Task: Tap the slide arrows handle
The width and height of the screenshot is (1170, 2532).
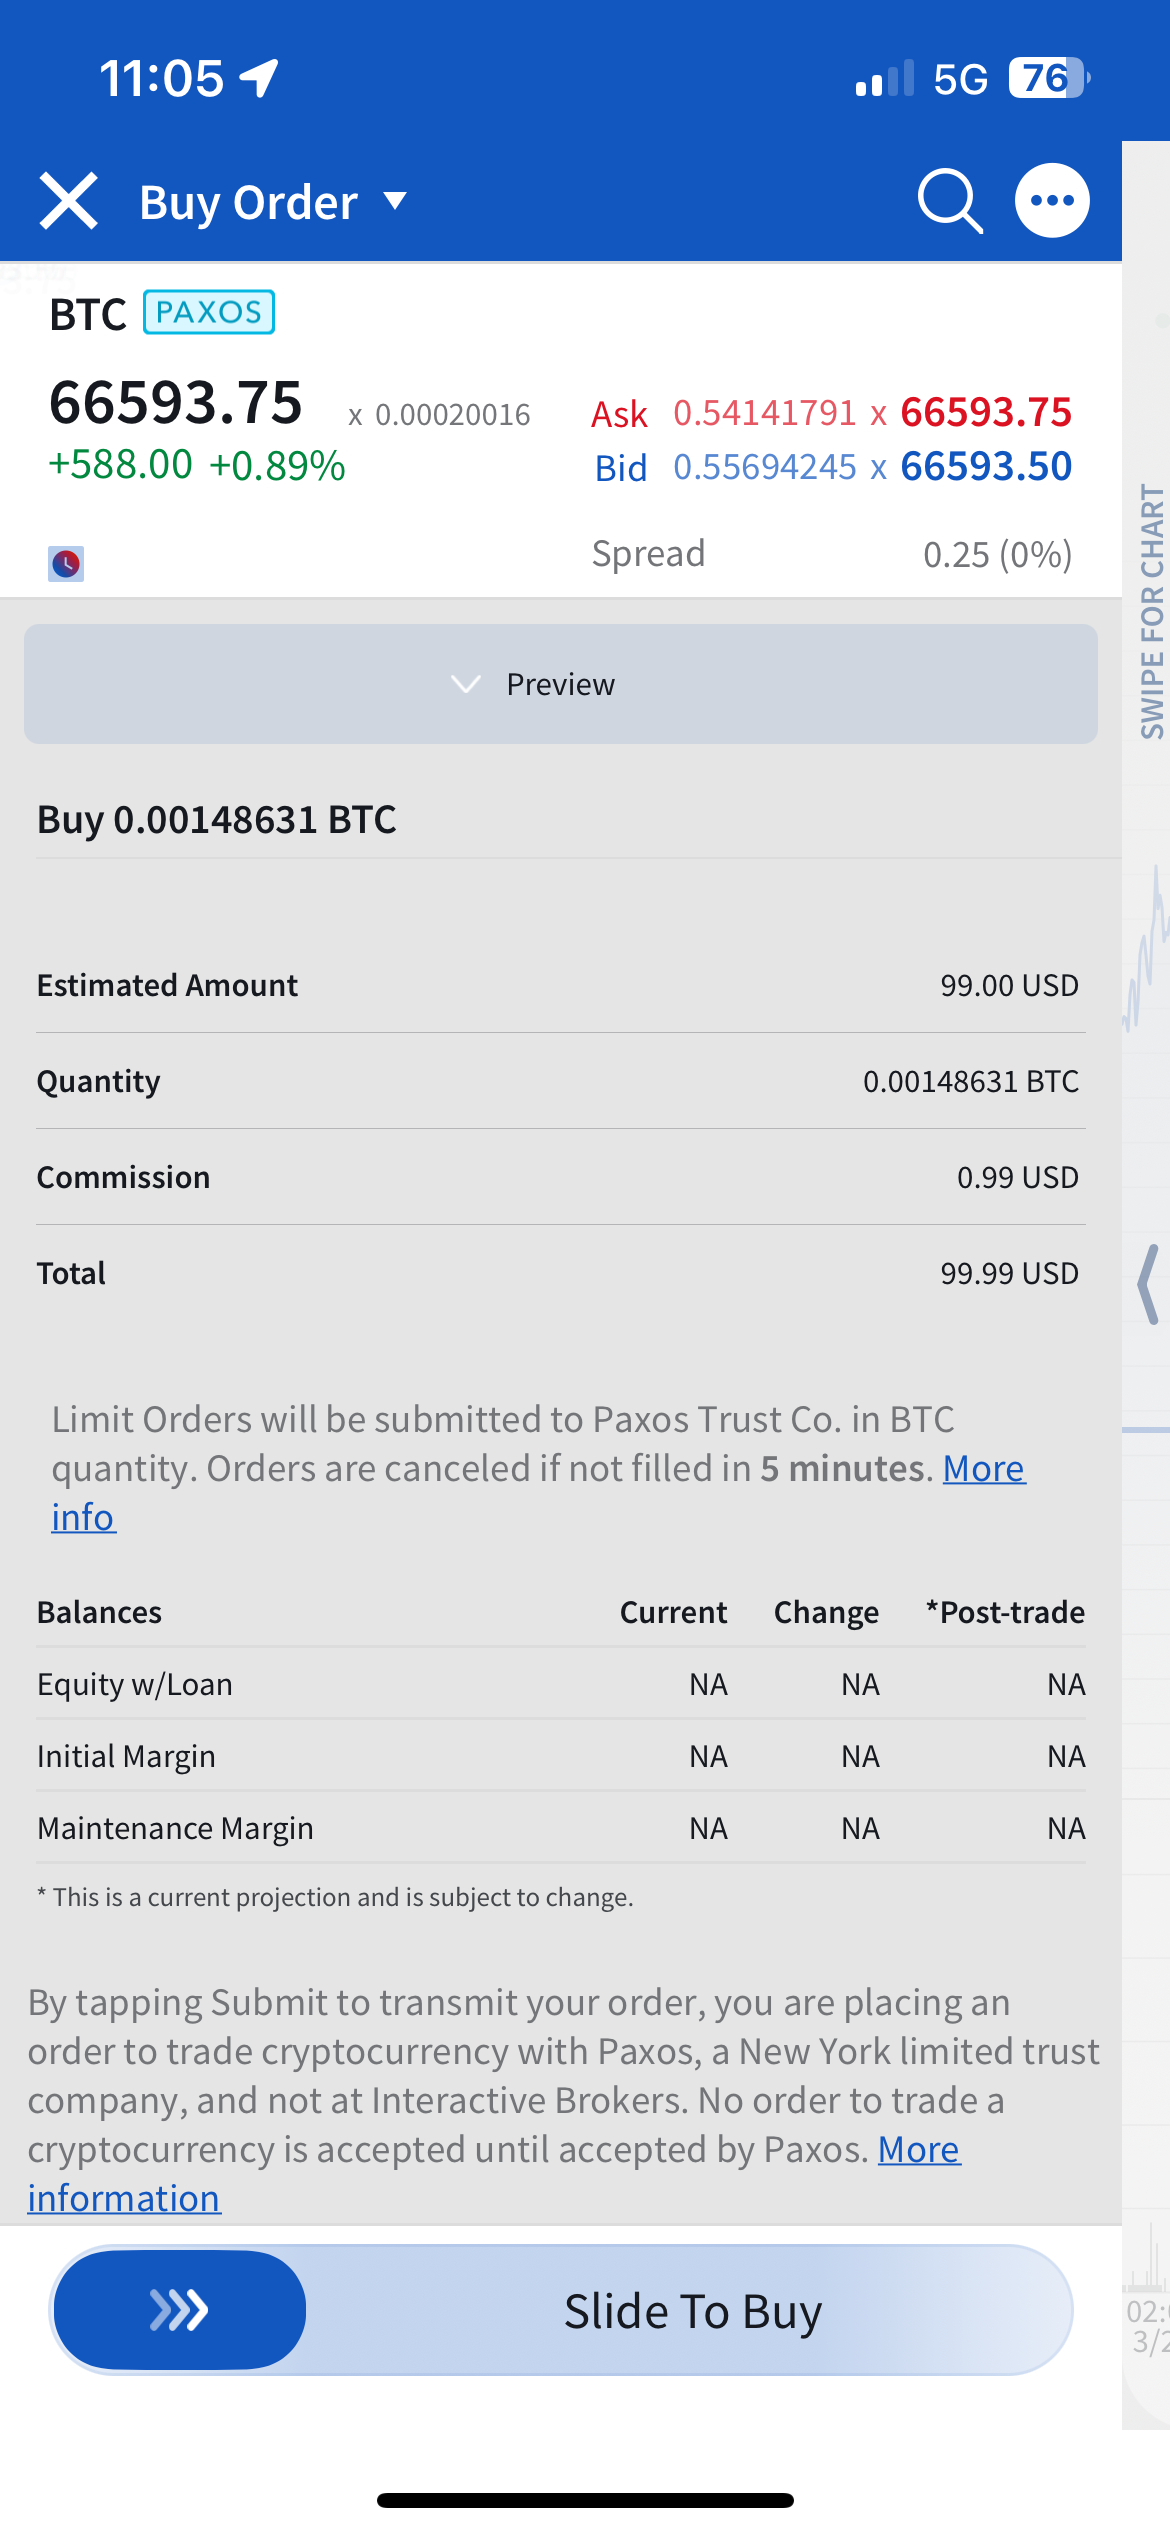Action: tap(180, 2310)
